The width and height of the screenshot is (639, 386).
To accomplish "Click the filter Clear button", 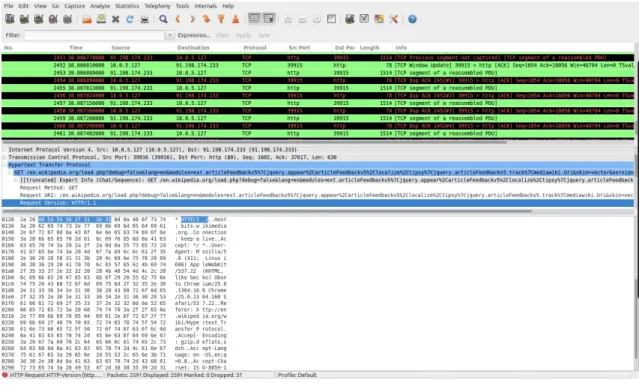I will 223,35.
